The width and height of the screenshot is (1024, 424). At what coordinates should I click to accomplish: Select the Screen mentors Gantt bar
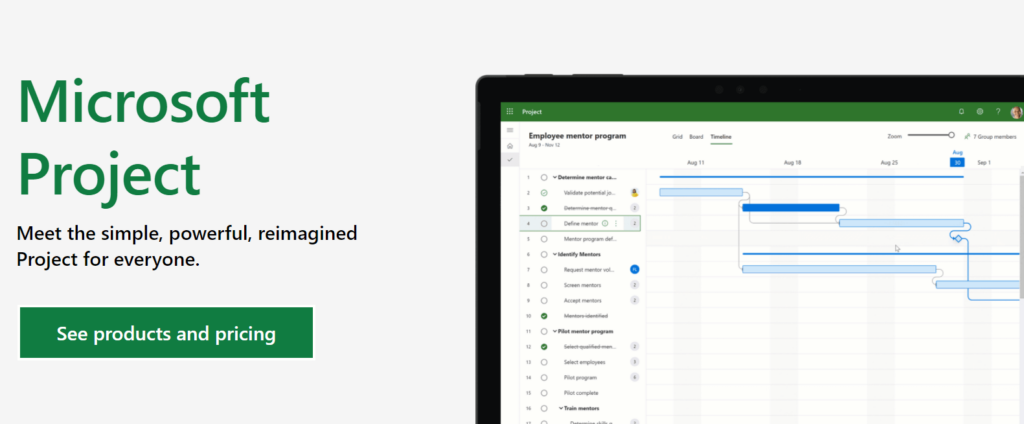(x=978, y=284)
